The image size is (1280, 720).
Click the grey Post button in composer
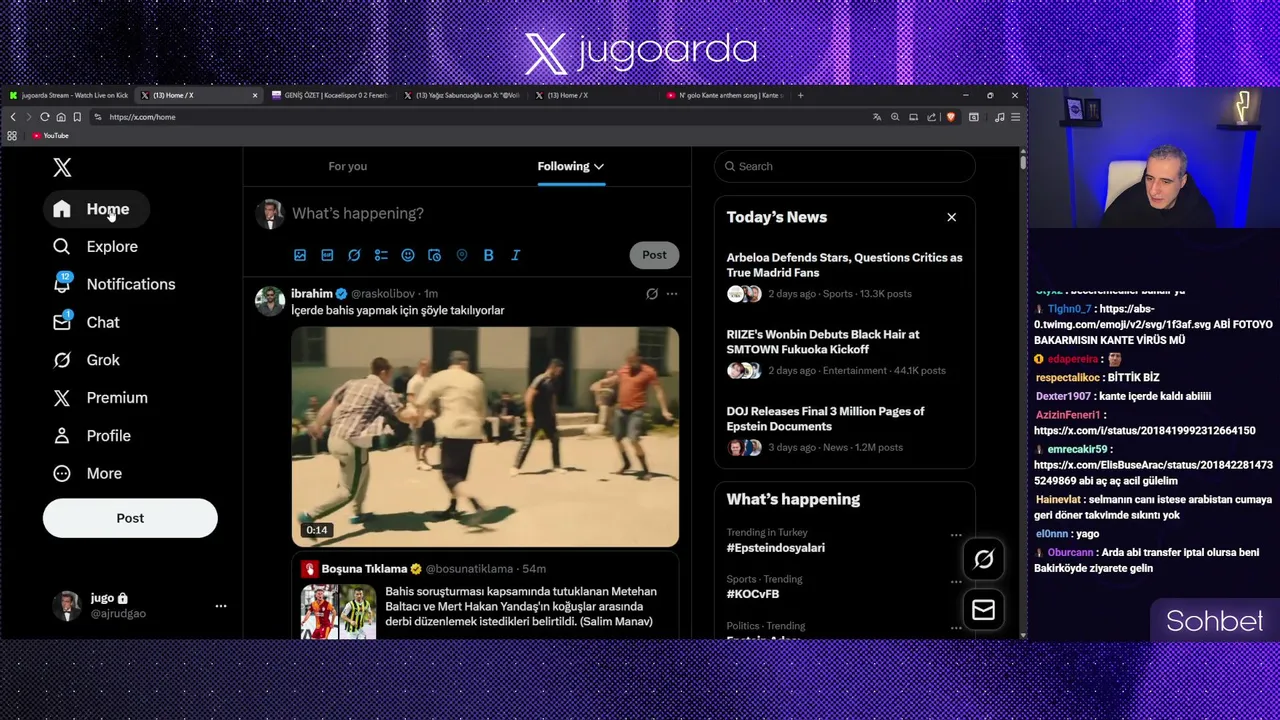coord(654,255)
